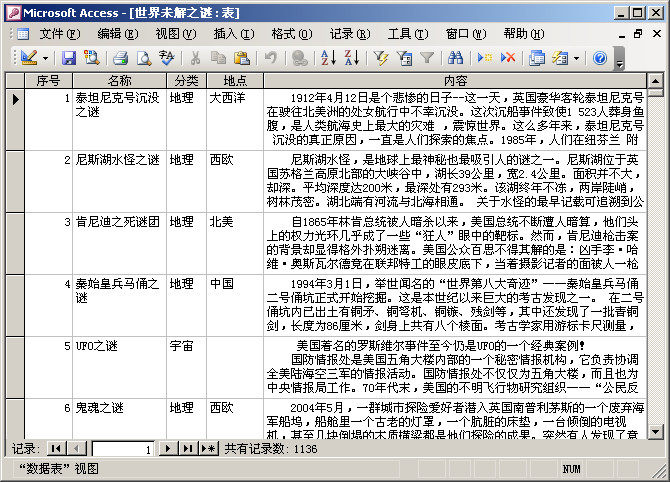Select row selector for 尼斯湖水怪之谜
The image size is (670, 482).
tap(15, 181)
